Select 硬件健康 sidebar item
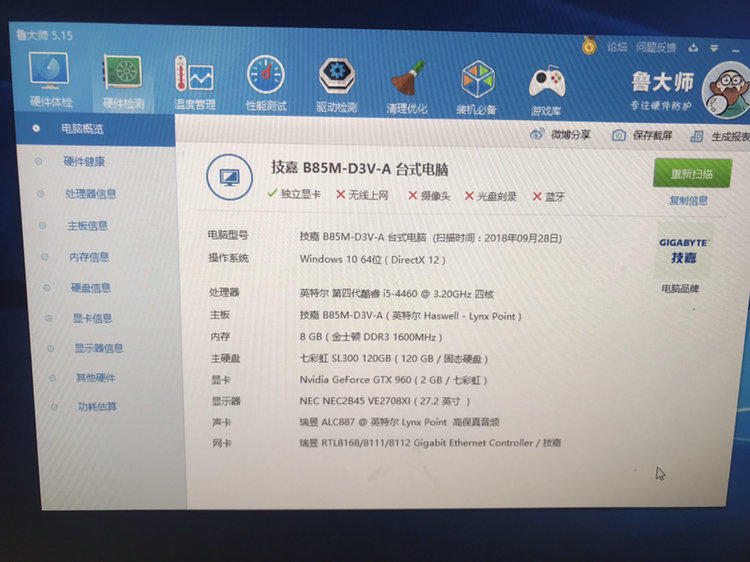 [84, 161]
